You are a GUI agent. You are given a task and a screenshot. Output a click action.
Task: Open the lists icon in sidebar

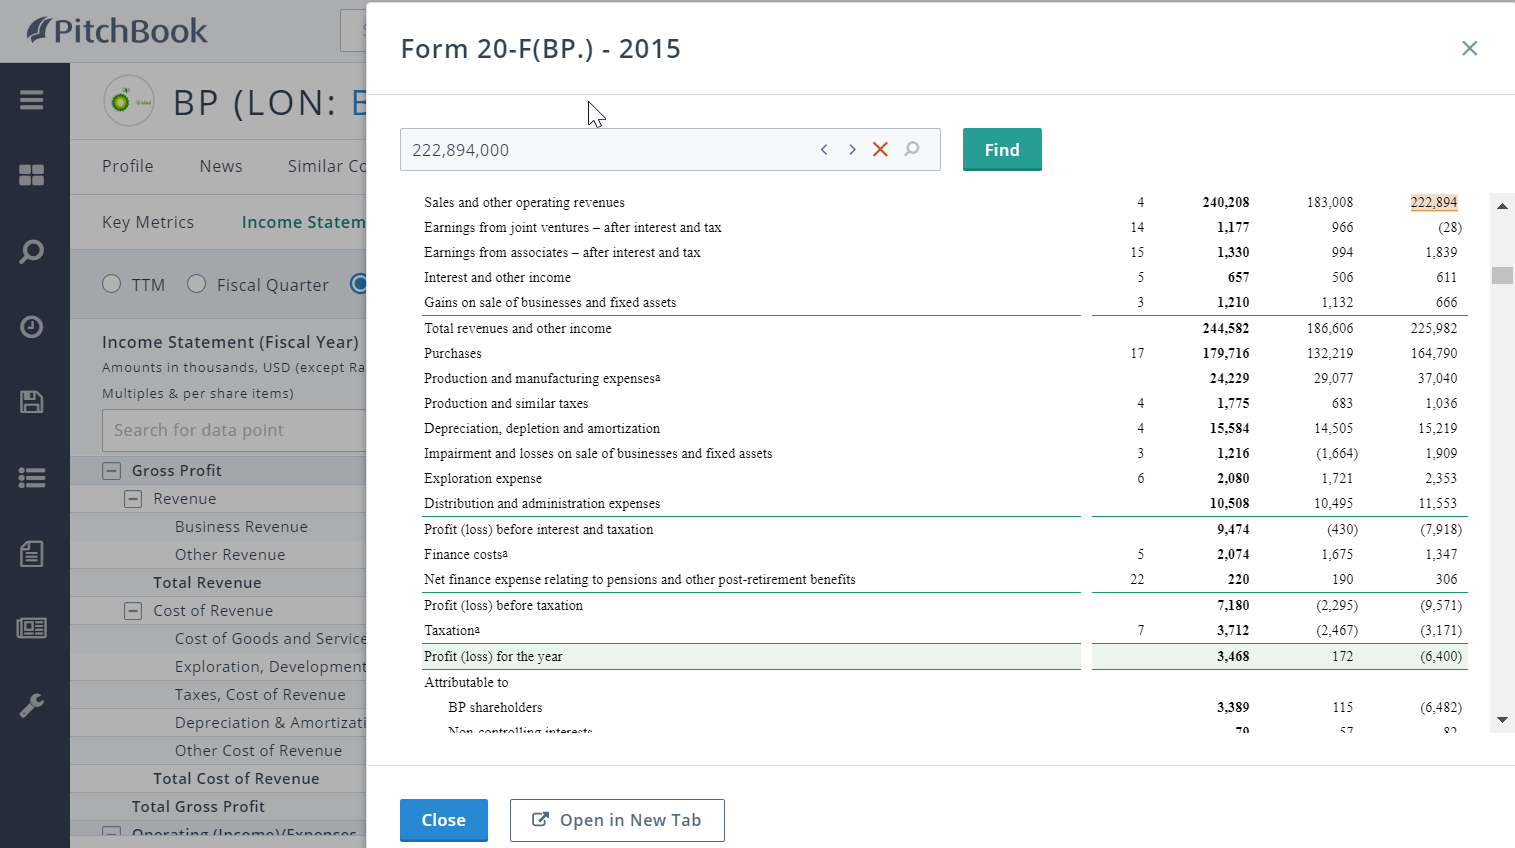32,478
